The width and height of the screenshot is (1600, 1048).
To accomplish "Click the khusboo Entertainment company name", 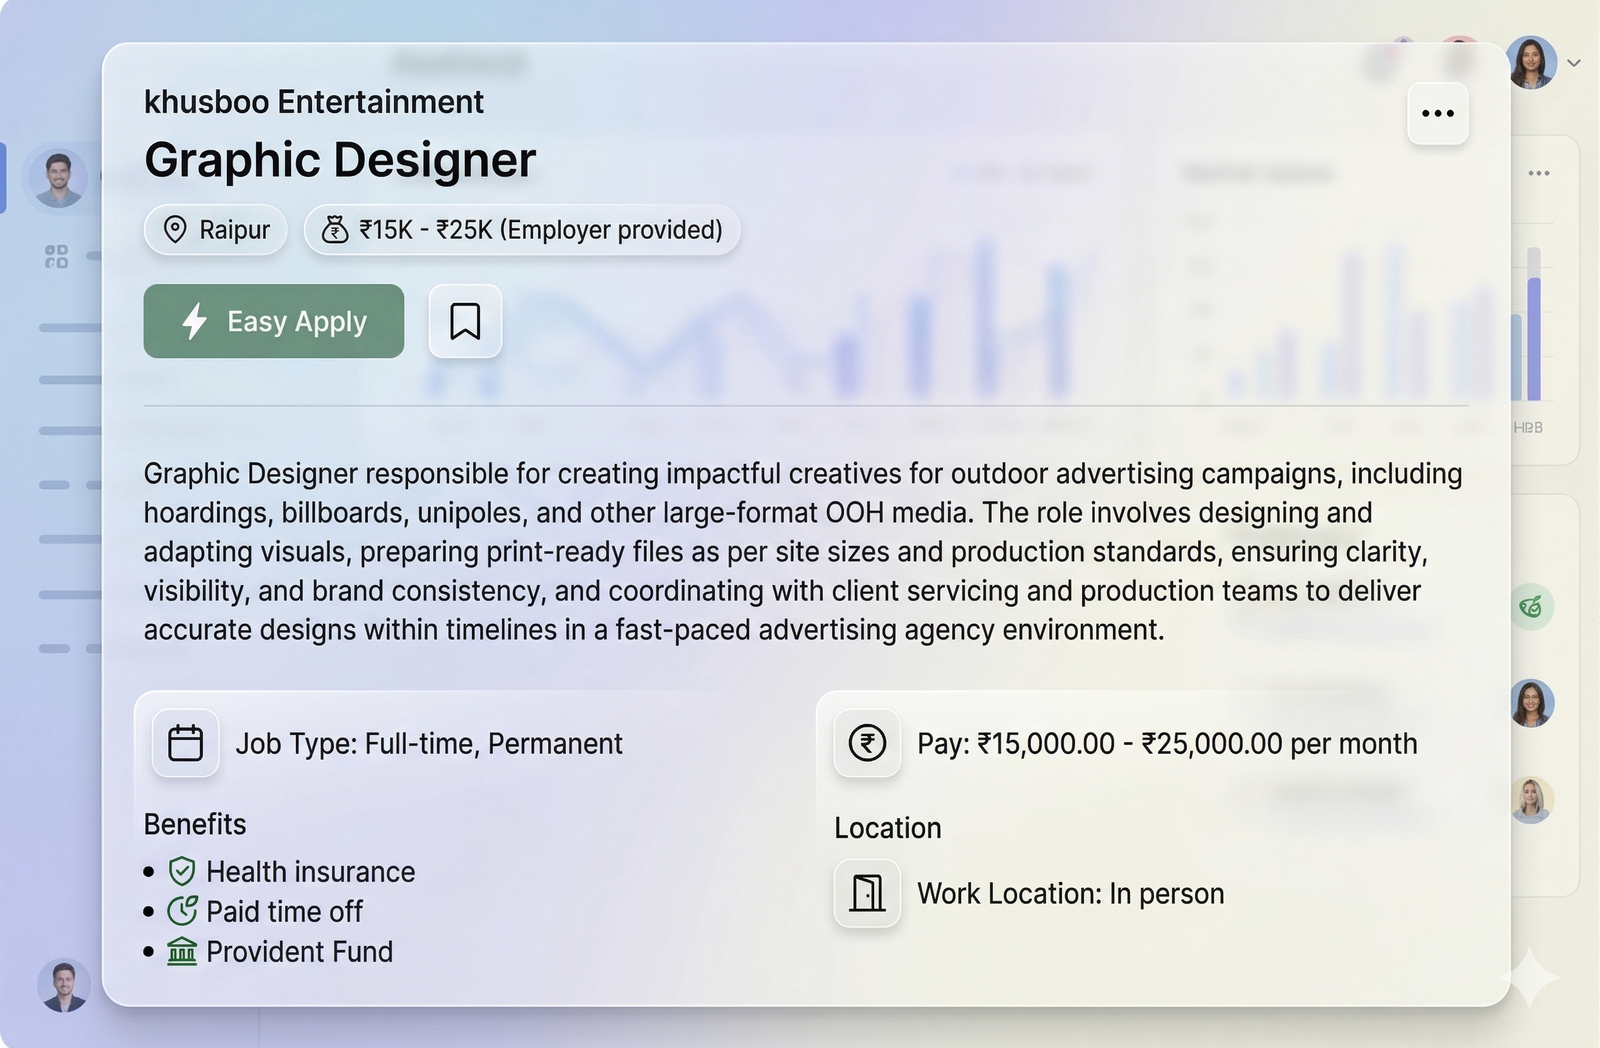I will (313, 102).
